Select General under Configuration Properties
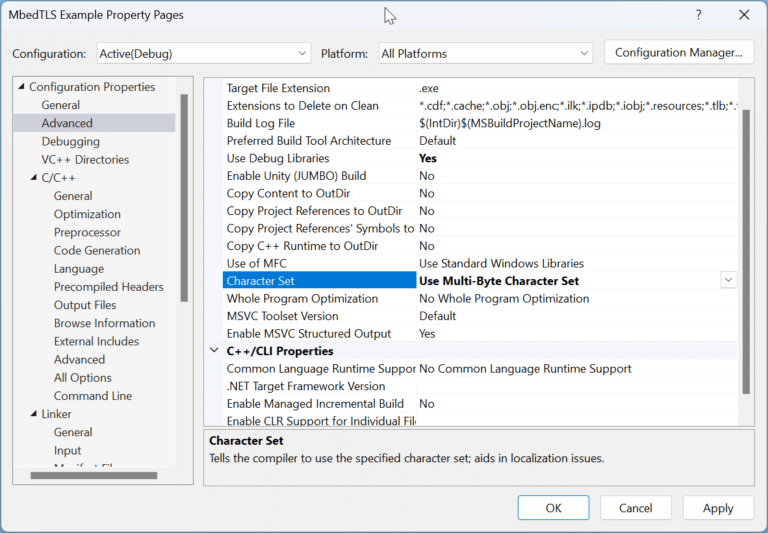768x533 pixels. 61,105
